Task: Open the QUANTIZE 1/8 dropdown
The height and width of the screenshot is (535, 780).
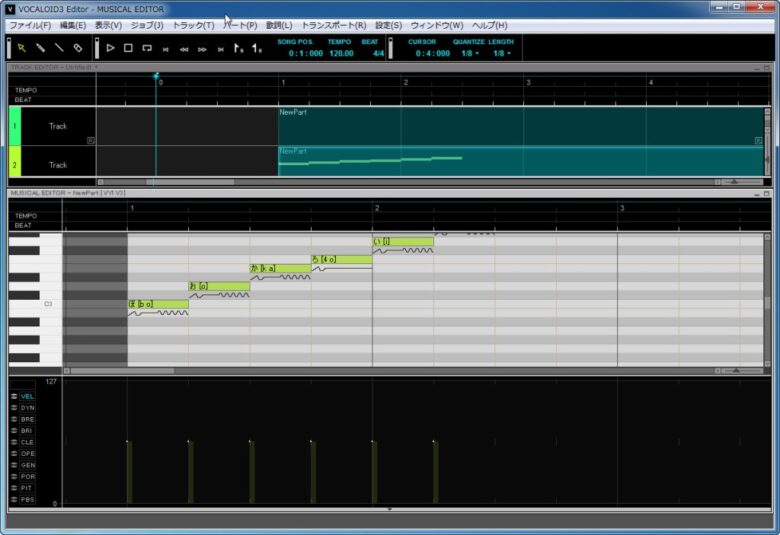Action: pos(470,53)
